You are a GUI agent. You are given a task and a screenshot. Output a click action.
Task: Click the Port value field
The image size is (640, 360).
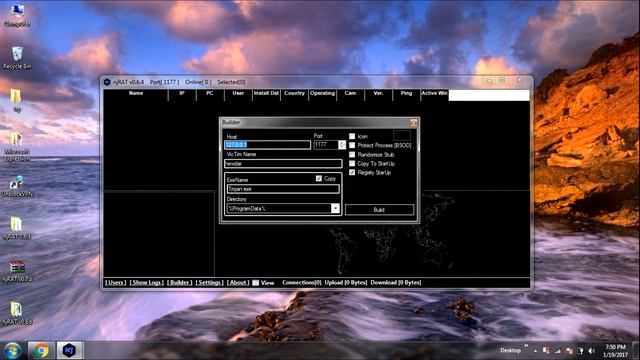[326, 145]
